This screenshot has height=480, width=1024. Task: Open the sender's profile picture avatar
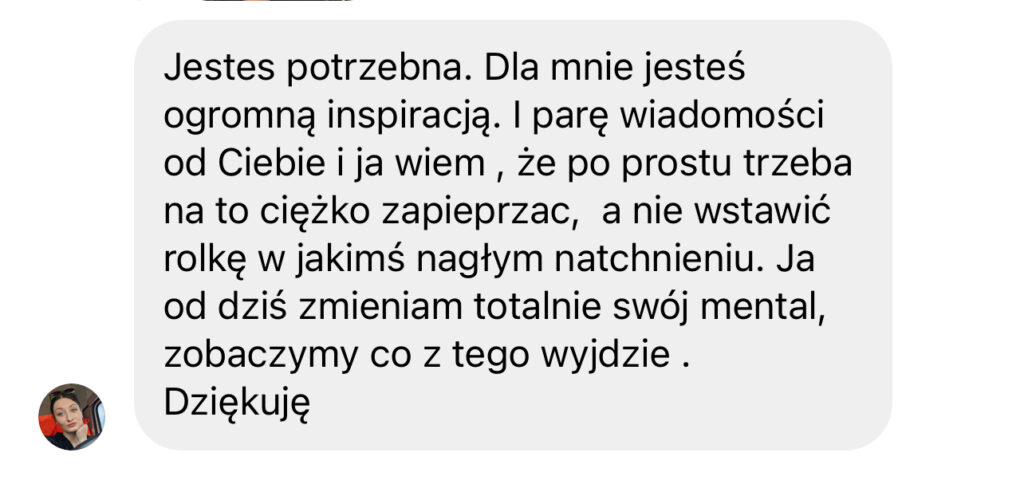click(x=71, y=417)
